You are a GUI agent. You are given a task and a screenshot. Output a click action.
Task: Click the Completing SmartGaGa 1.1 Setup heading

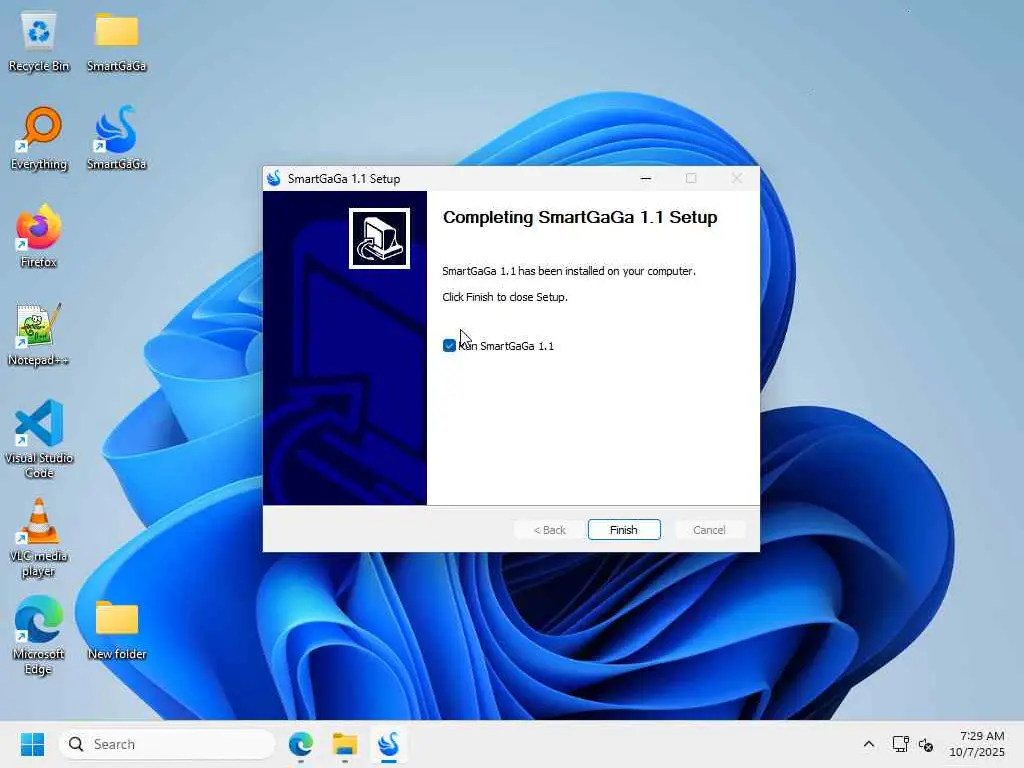coord(580,217)
